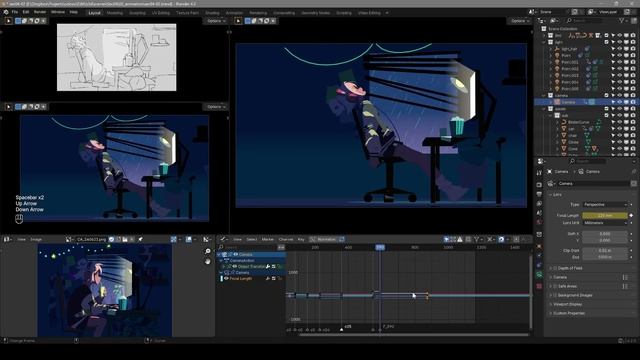The image size is (640, 360).
Task: Click the Focal Length keyframe diamond
Action: [632, 215]
